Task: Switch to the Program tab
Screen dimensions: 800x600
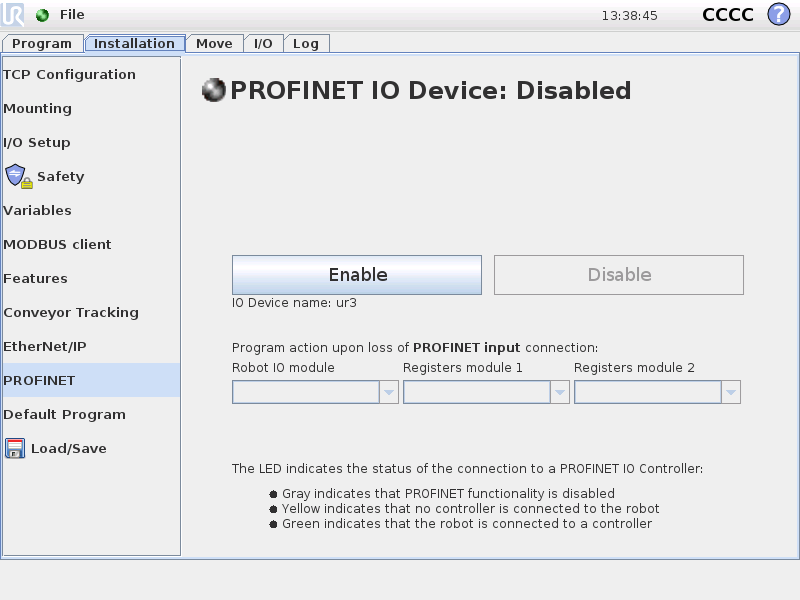Action: coord(42,43)
